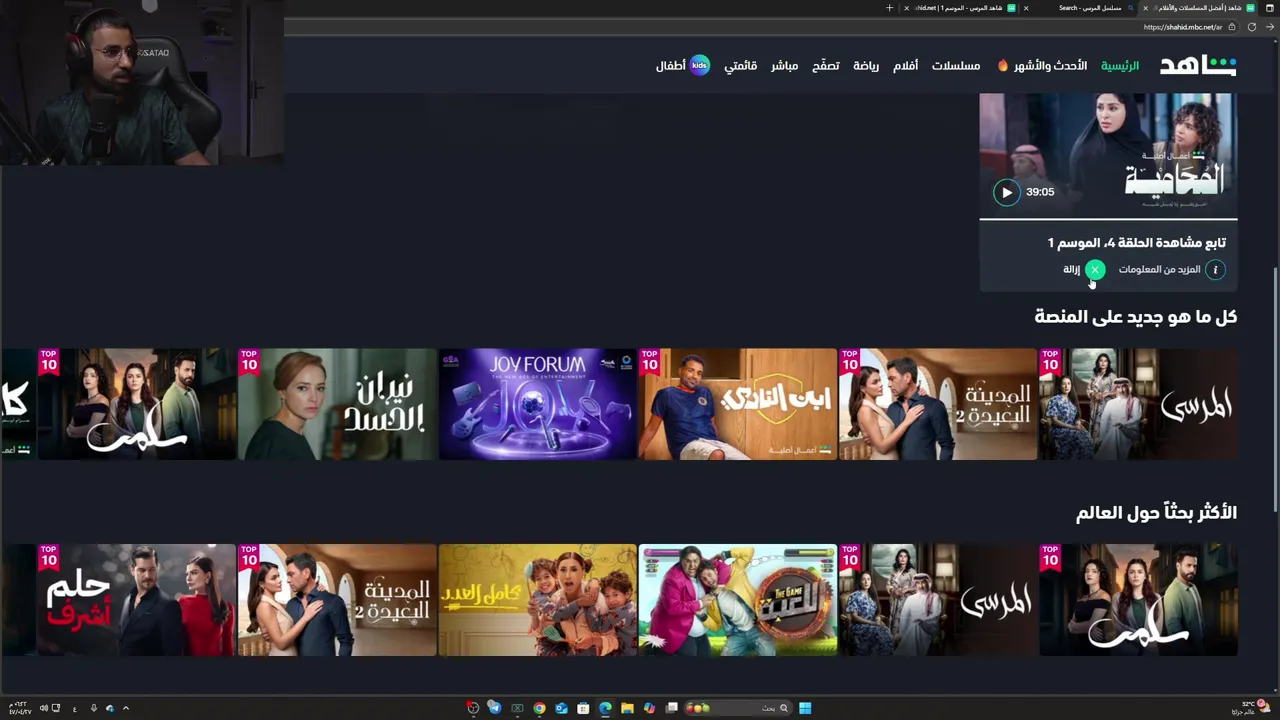Open تصفّح (Browse) in the navigation
The height and width of the screenshot is (720, 1280).
pyautogui.click(x=825, y=66)
